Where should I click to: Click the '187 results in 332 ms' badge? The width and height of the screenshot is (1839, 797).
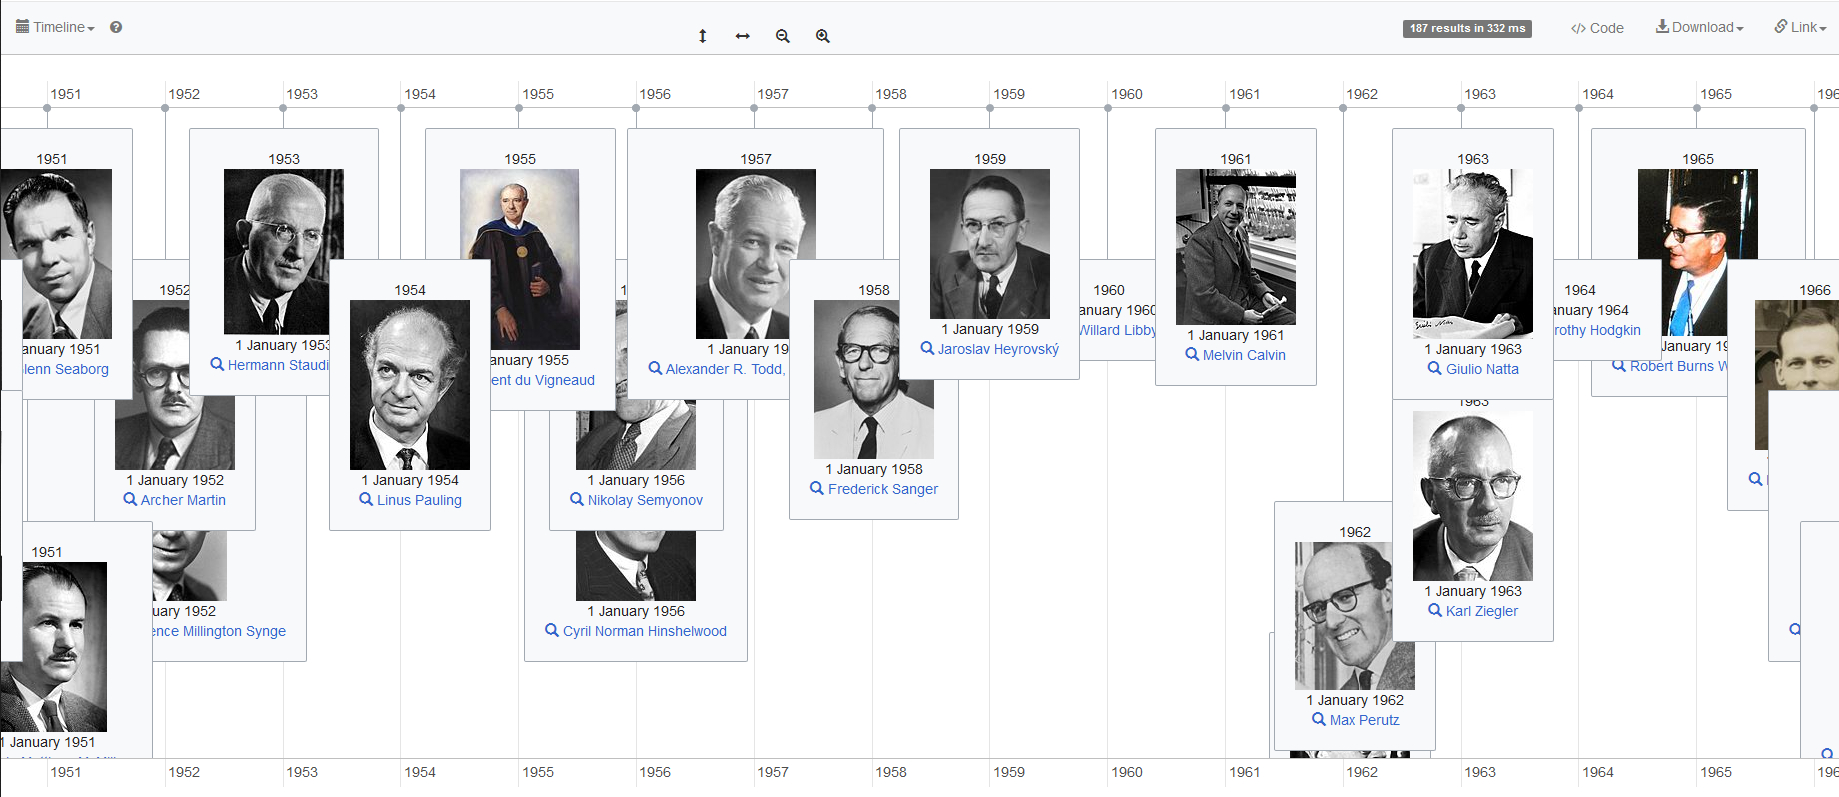[1467, 28]
